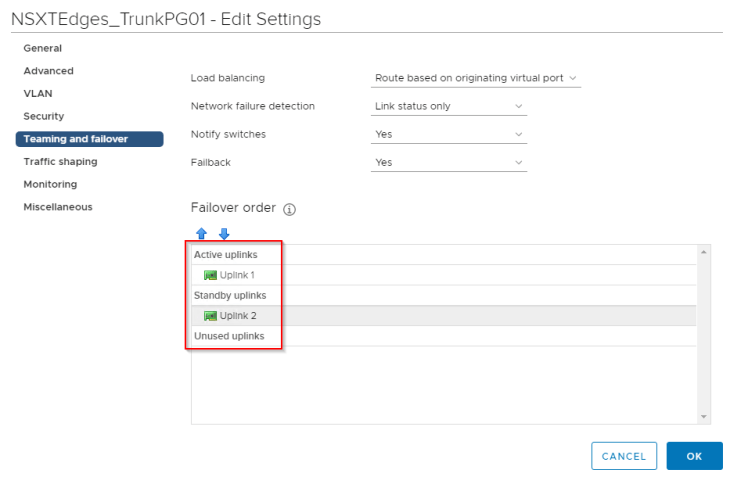Click the move down arrow icon
Viewport: 730px width, 477px height.
click(x=224, y=234)
